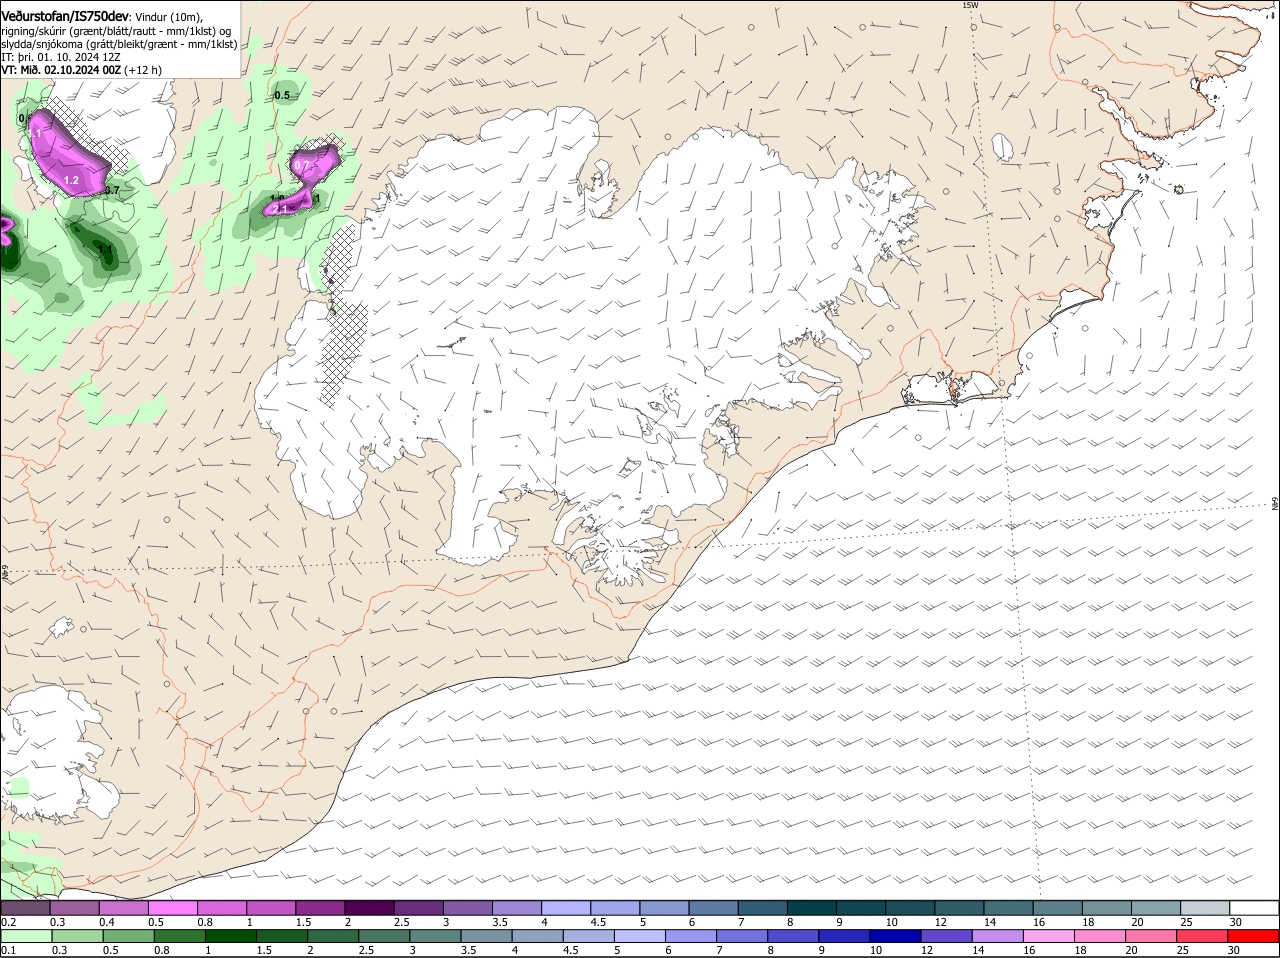Click the white 2.1 value on the map

[x=281, y=208]
